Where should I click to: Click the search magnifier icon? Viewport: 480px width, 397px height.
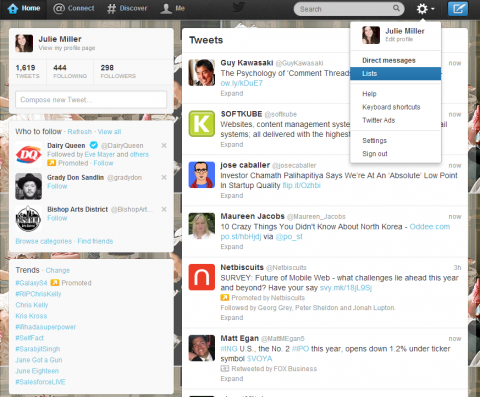click(x=396, y=8)
